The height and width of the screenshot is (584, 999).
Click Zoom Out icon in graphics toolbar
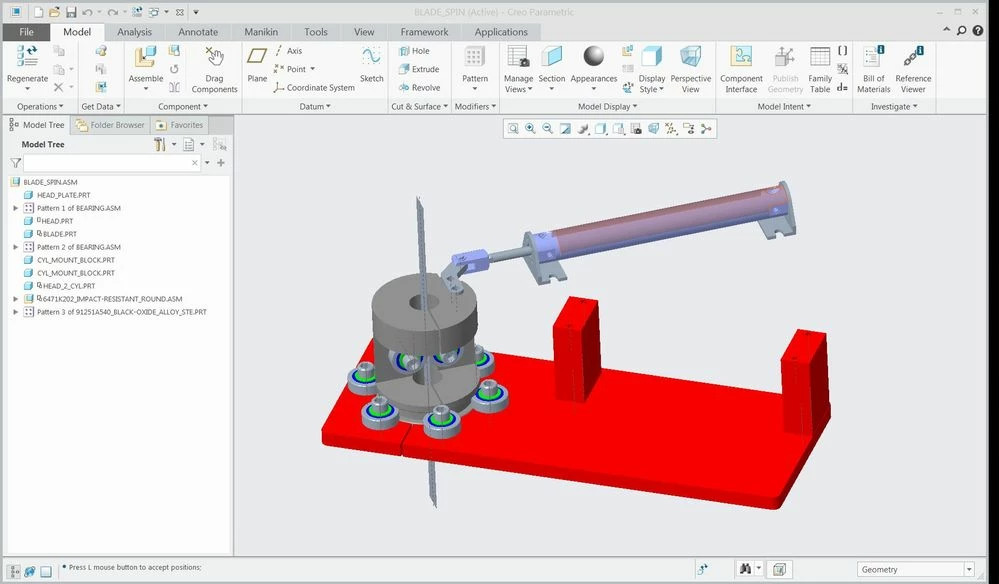[547, 129]
